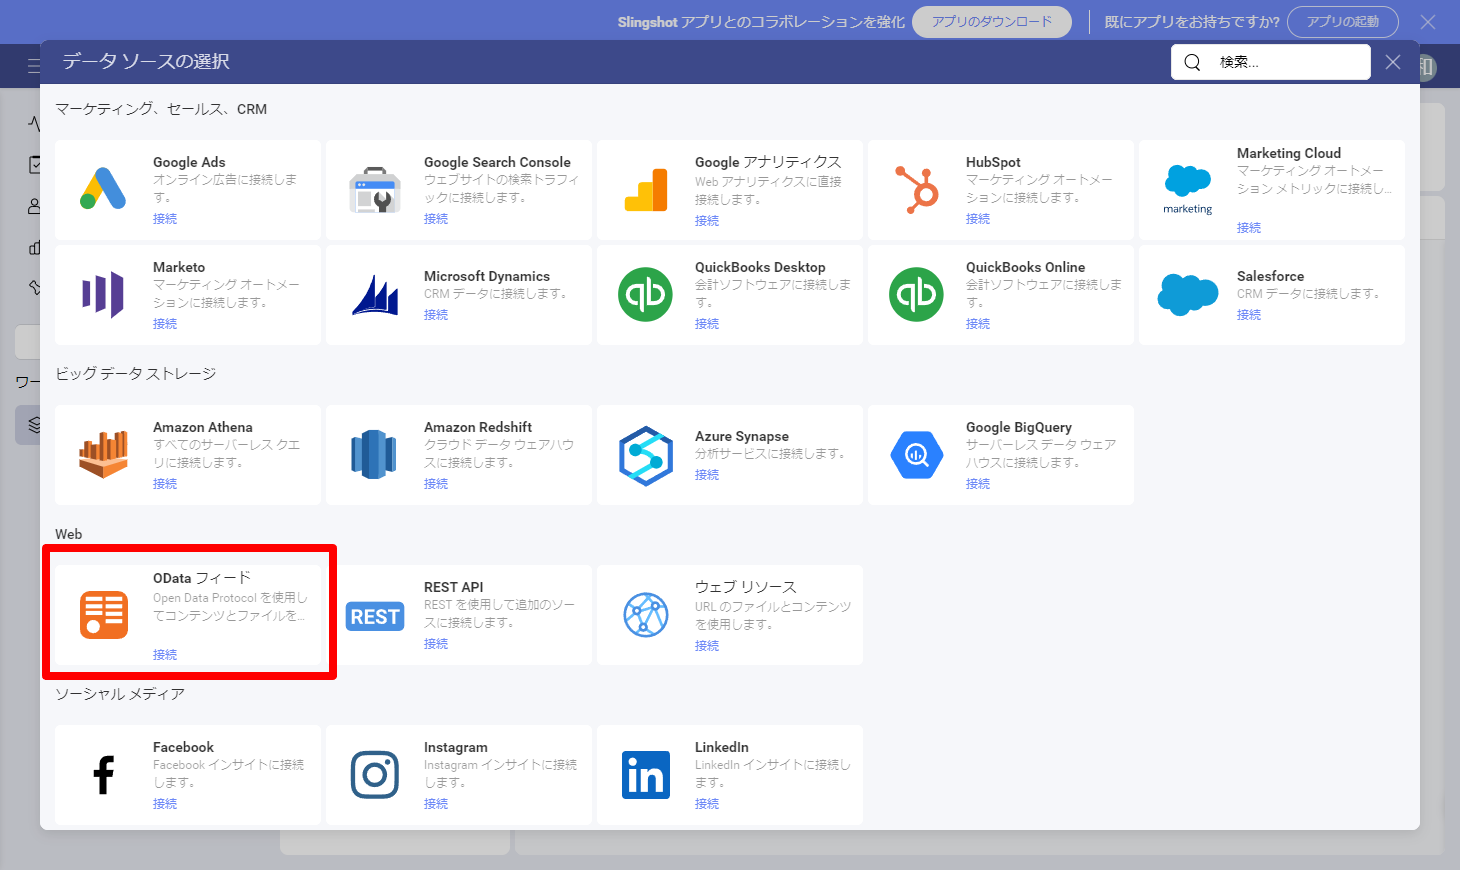
Task: Pick the Azure Synapse icon
Action: (646, 455)
